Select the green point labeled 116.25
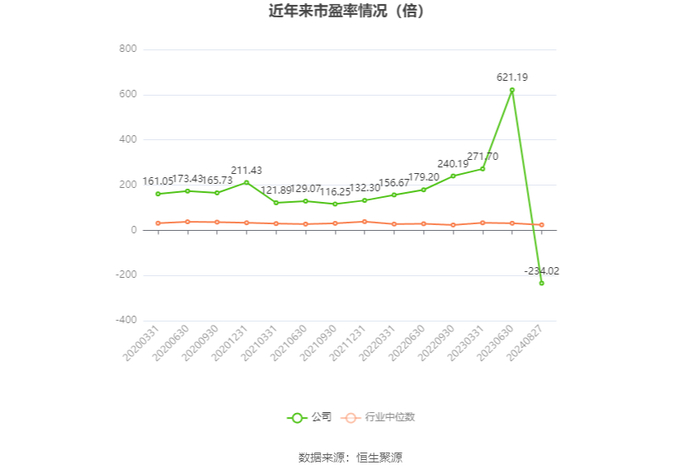The image size is (700, 474). point(335,204)
